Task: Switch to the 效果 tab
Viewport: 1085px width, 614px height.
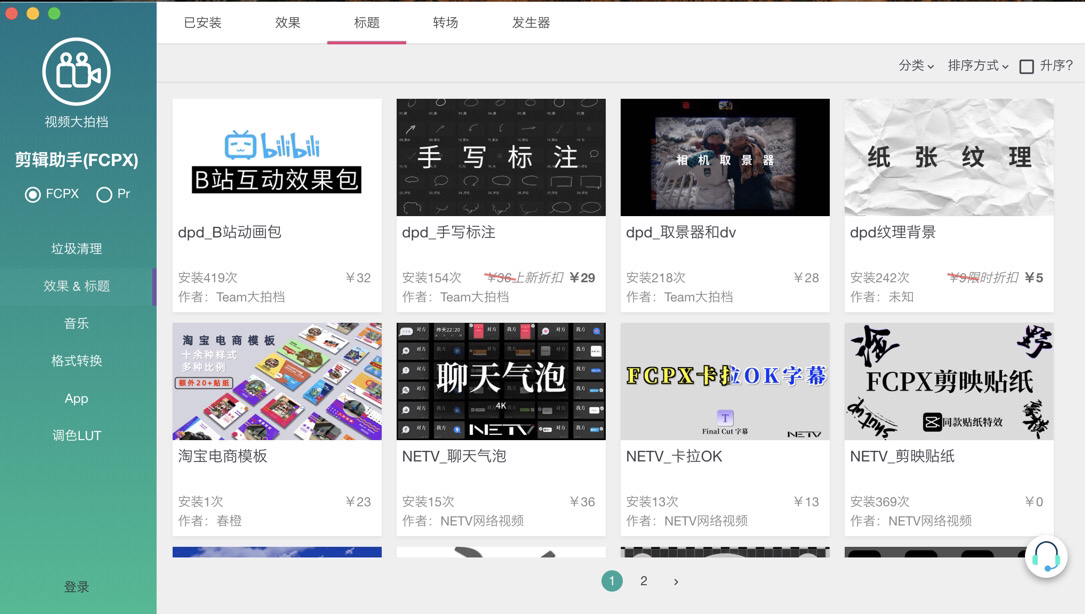Action: click(288, 23)
